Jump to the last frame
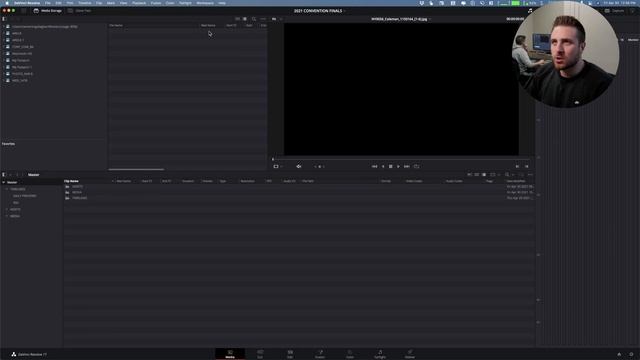Screen dimensions: 640x360 coord(407,167)
